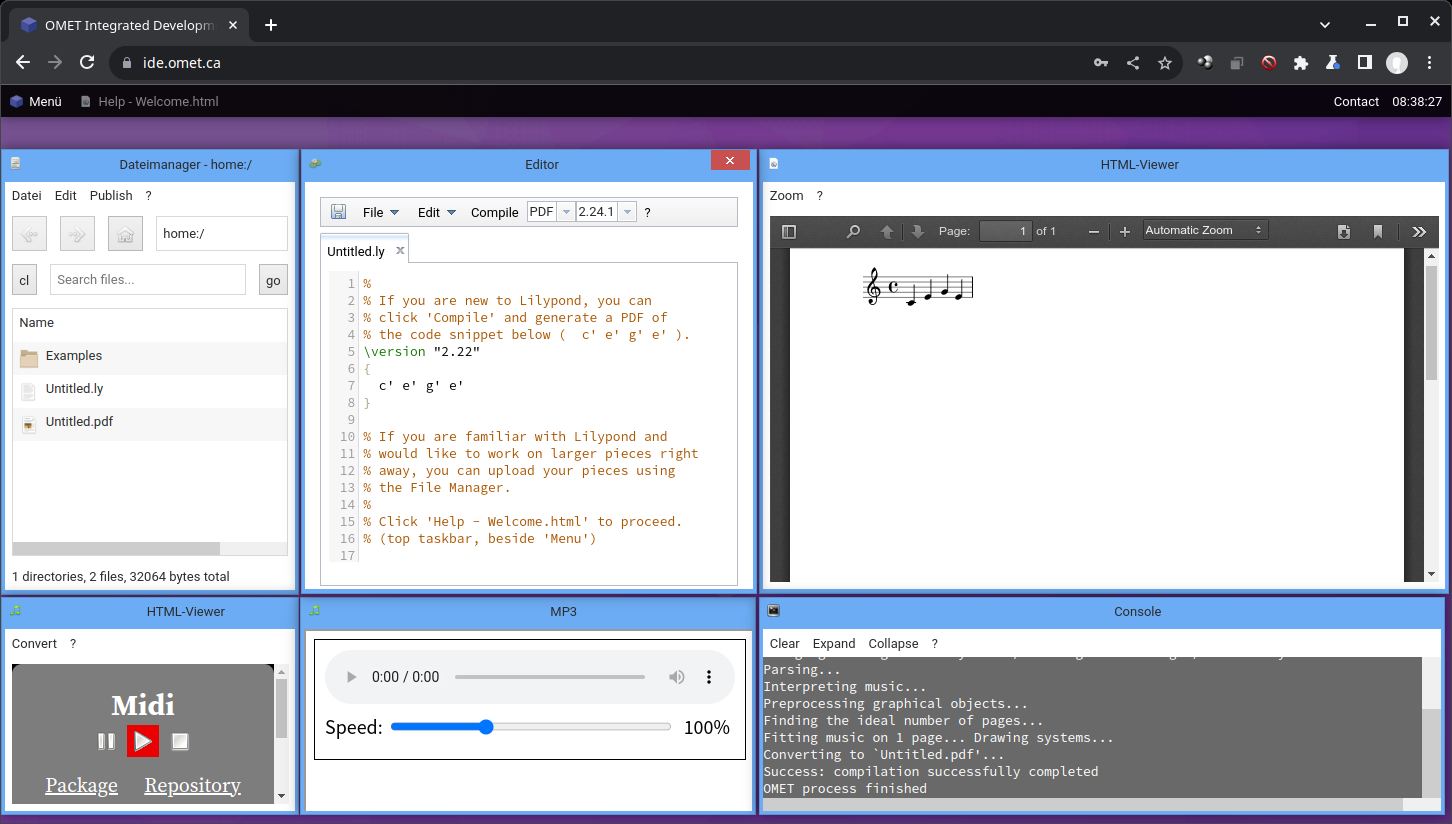The height and width of the screenshot is (824, 1452).
Task: Open the 2.24.1 version dropdown
Action: tap(627, 212)
